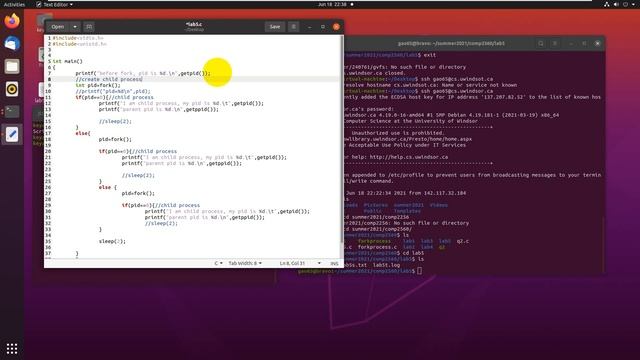
Task: Click the network icon in system tray
Action: [607, 4]
